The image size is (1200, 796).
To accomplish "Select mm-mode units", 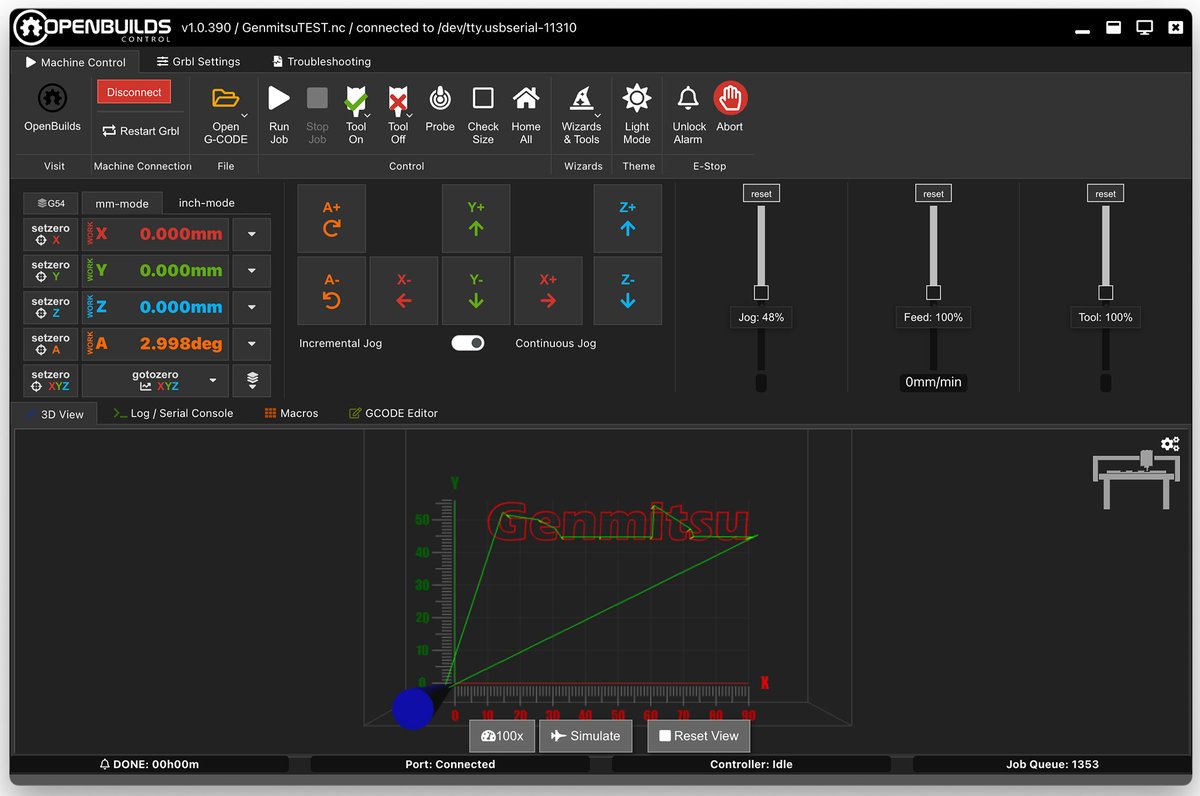I will [122, 203].
